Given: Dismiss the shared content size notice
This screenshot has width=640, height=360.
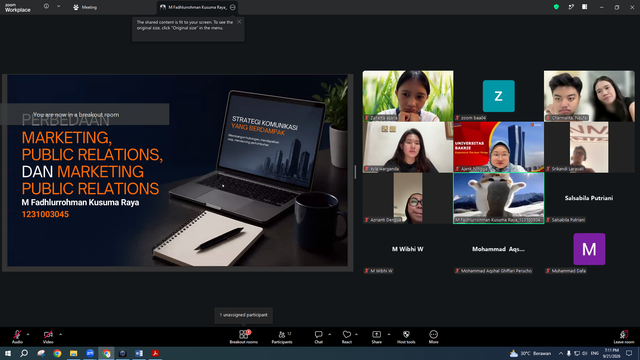Looking at the screenshot, I should coord(239,22).
